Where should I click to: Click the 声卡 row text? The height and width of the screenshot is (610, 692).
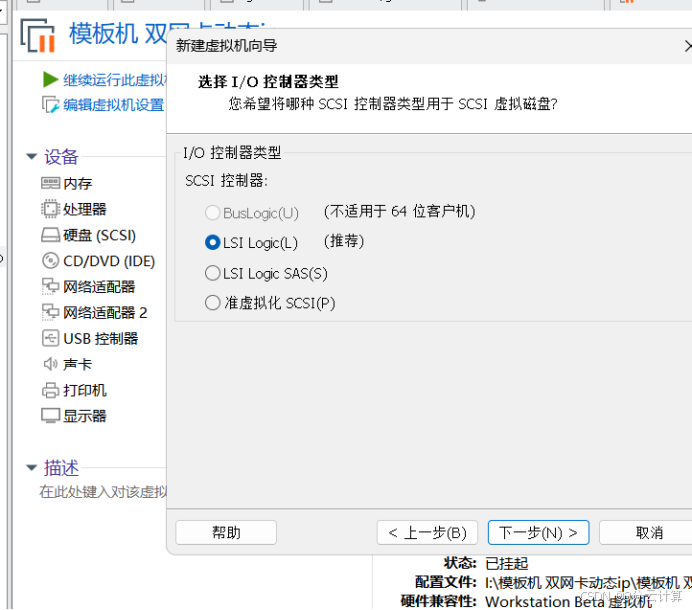coord(78,364)
